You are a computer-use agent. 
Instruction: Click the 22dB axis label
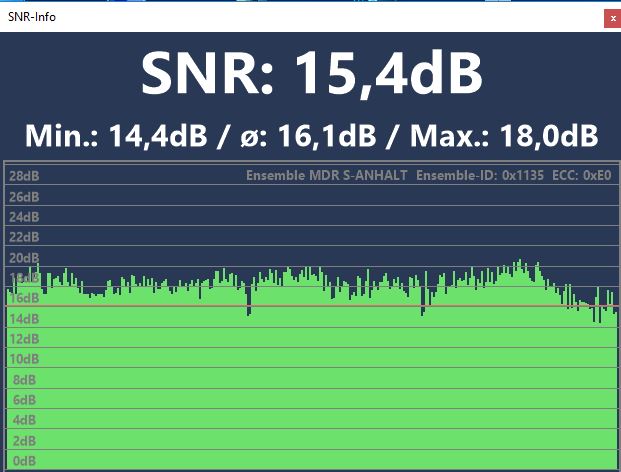coord(24,237)
